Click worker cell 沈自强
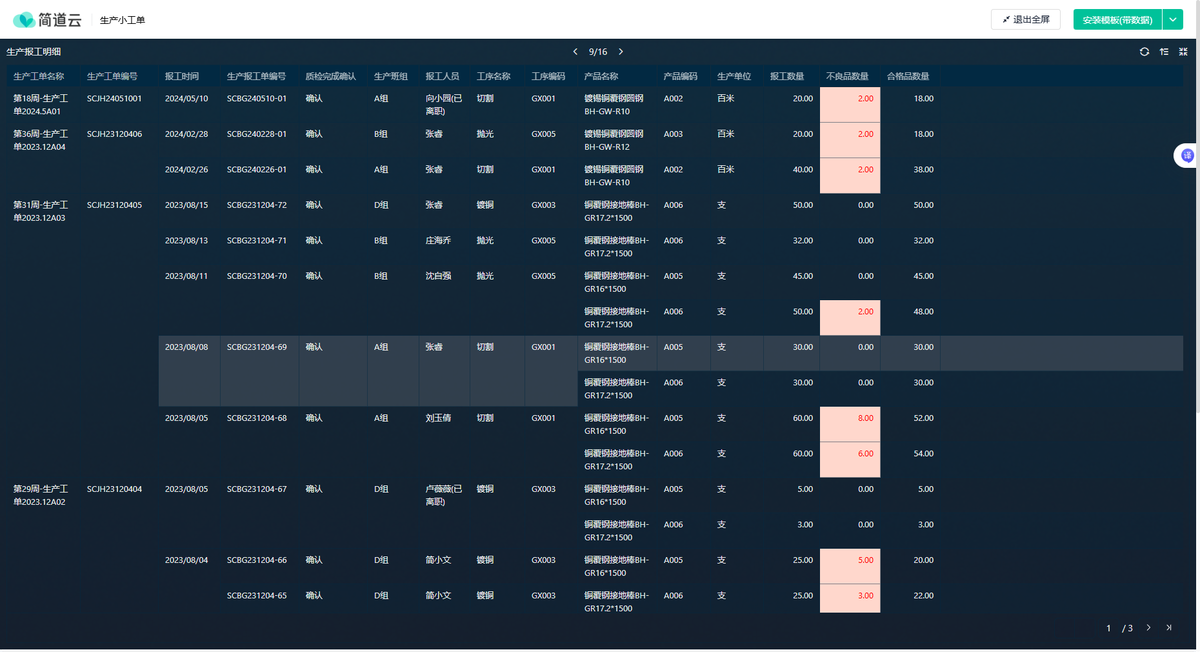Screen dimensions: 1200x652 coord(439,276)
